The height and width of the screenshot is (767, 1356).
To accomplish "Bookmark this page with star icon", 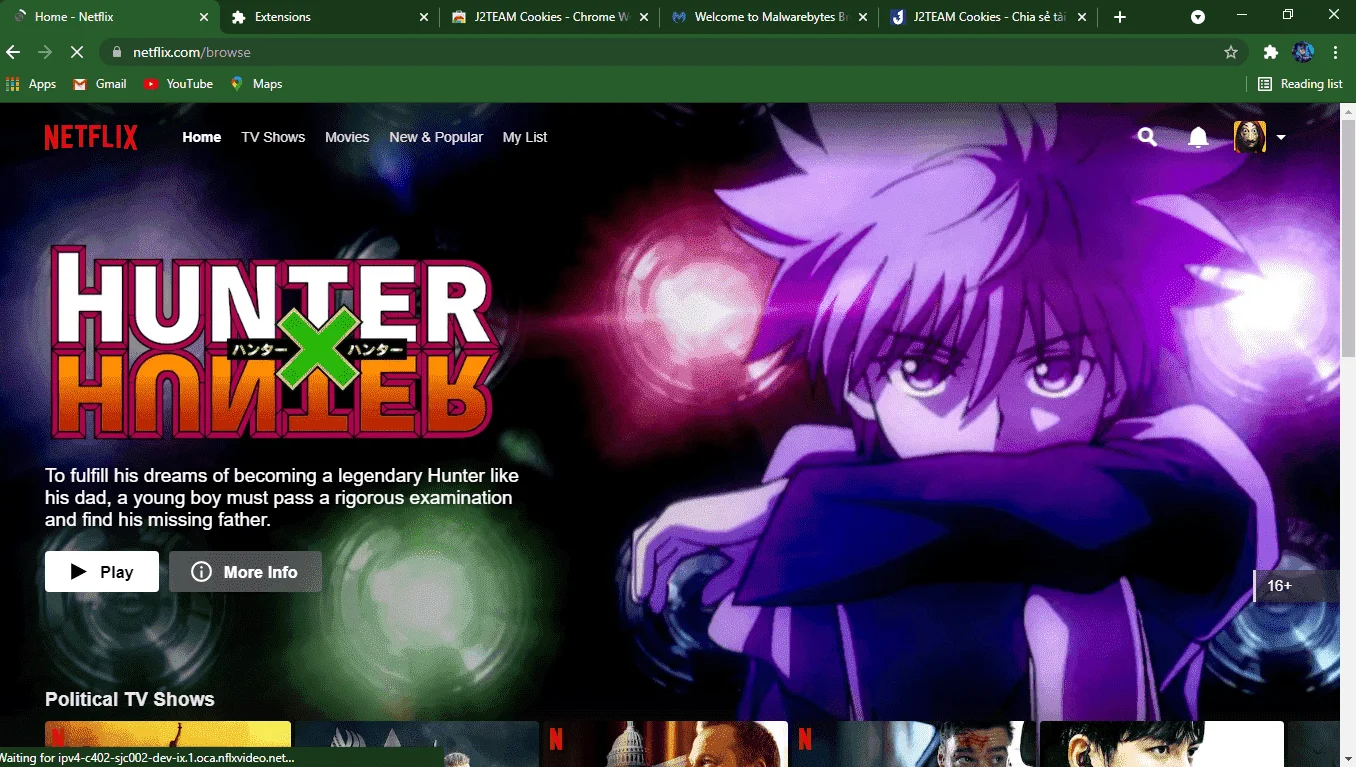I will [x=1231, y=52].
